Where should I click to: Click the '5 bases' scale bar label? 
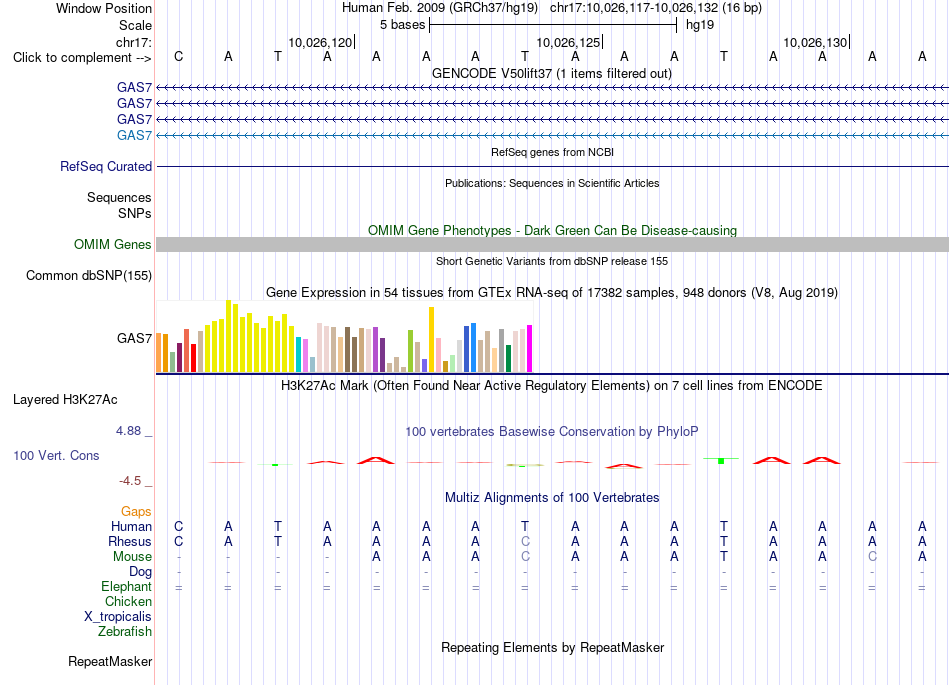click(x=403, y=25)
